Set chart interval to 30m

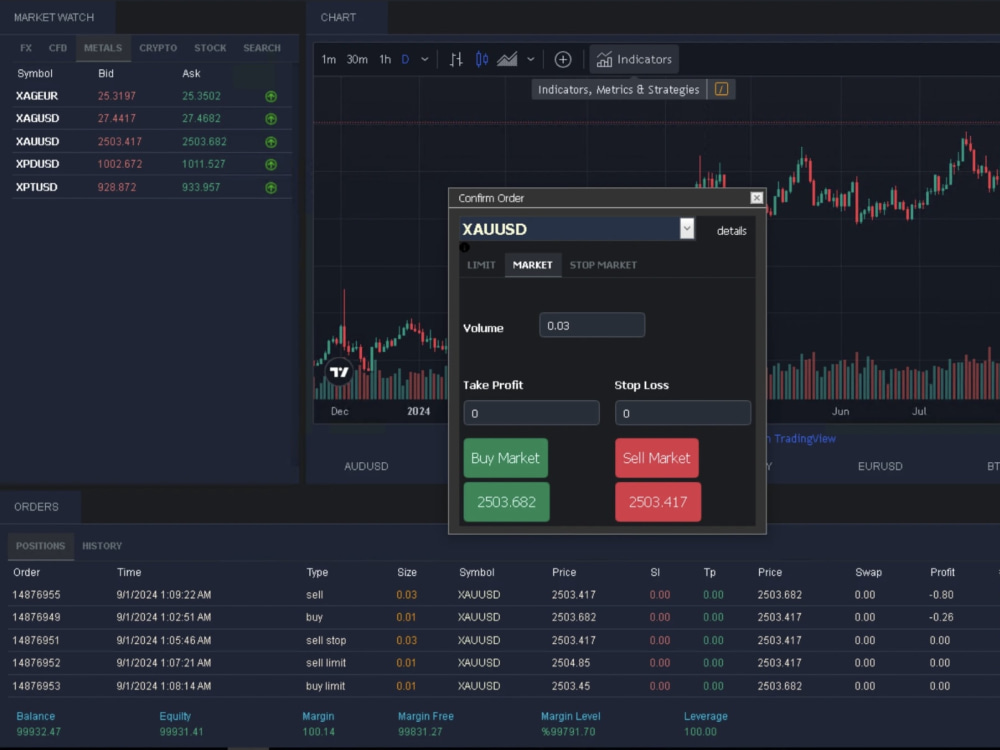[357, 60]
